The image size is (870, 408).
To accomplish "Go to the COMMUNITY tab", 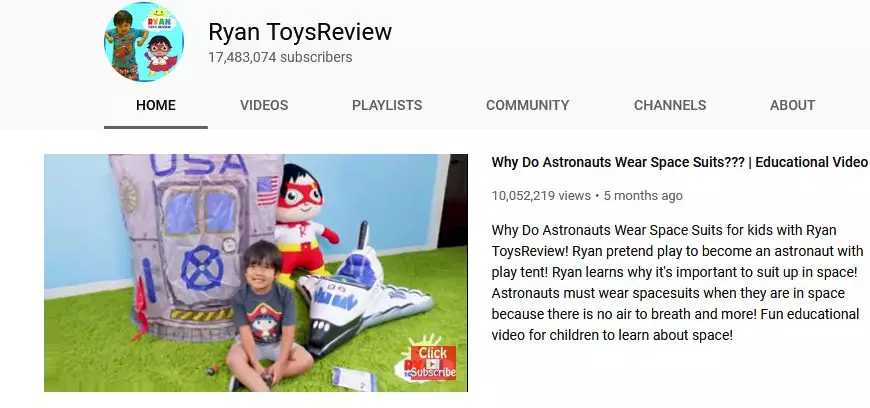I will point(528,105).
